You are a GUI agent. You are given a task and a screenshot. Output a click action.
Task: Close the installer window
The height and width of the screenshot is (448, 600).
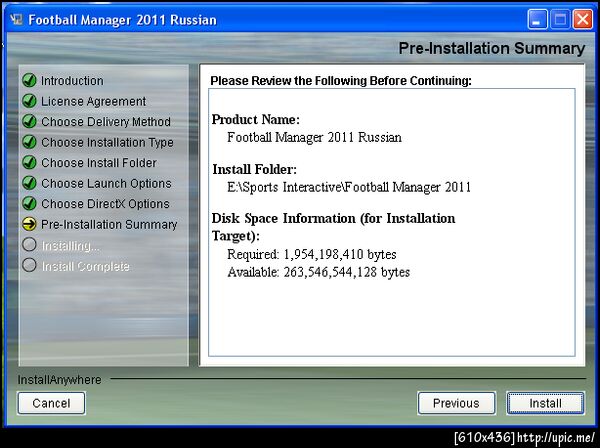(x=582, y=19)
